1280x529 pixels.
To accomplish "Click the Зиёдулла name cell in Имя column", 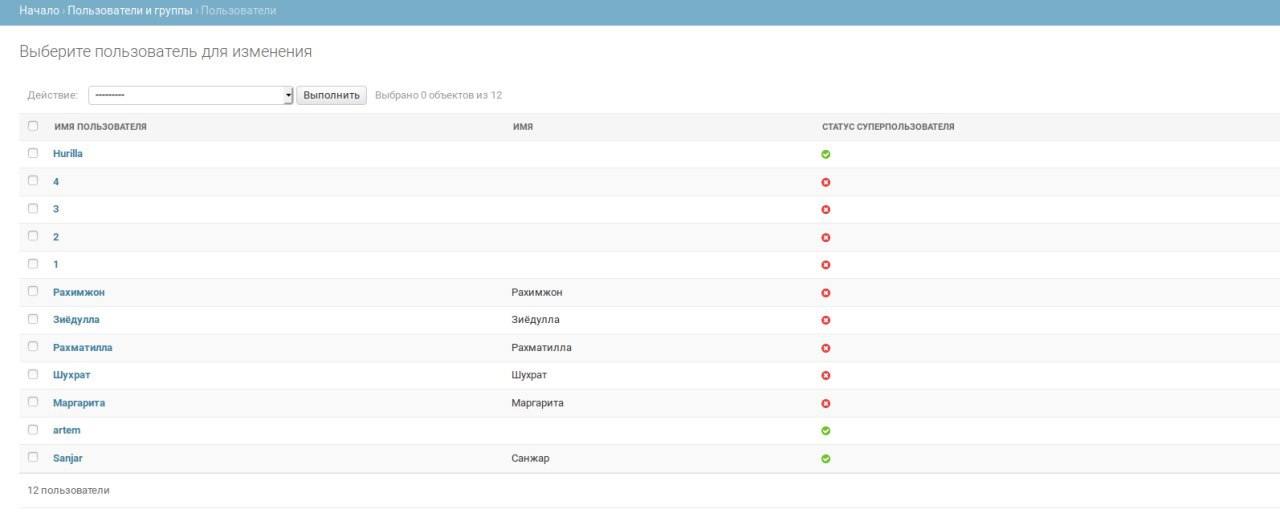I will 535,319.
